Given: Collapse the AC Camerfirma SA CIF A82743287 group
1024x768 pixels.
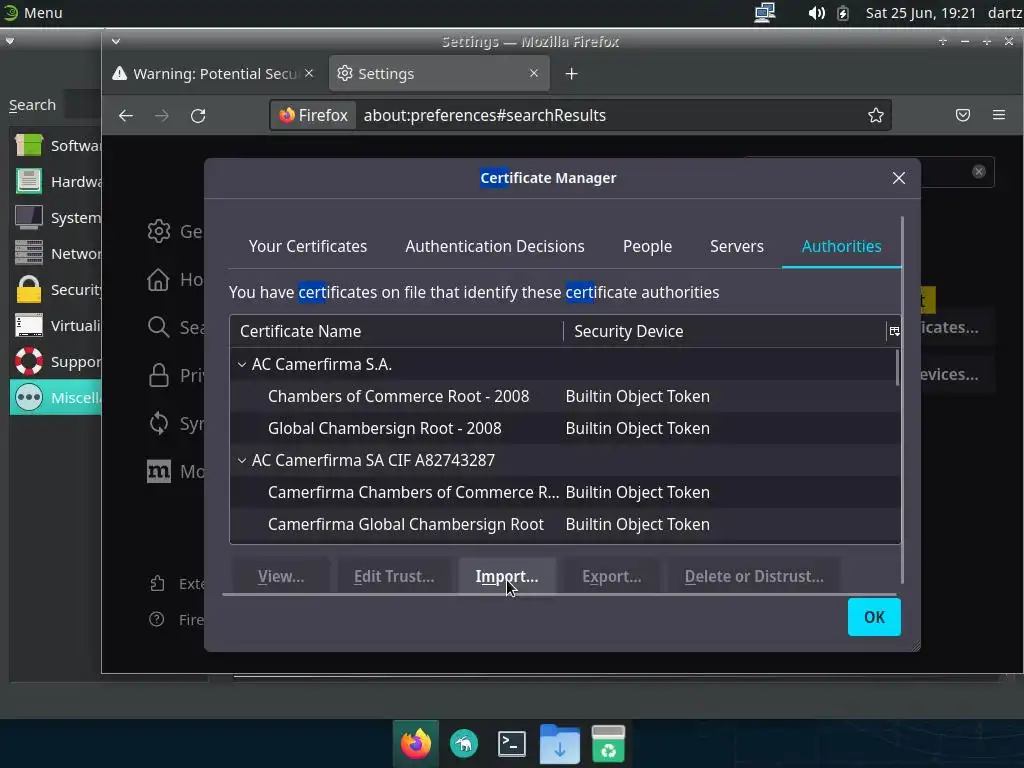Looking at the screenshot, I should point(242,460).
